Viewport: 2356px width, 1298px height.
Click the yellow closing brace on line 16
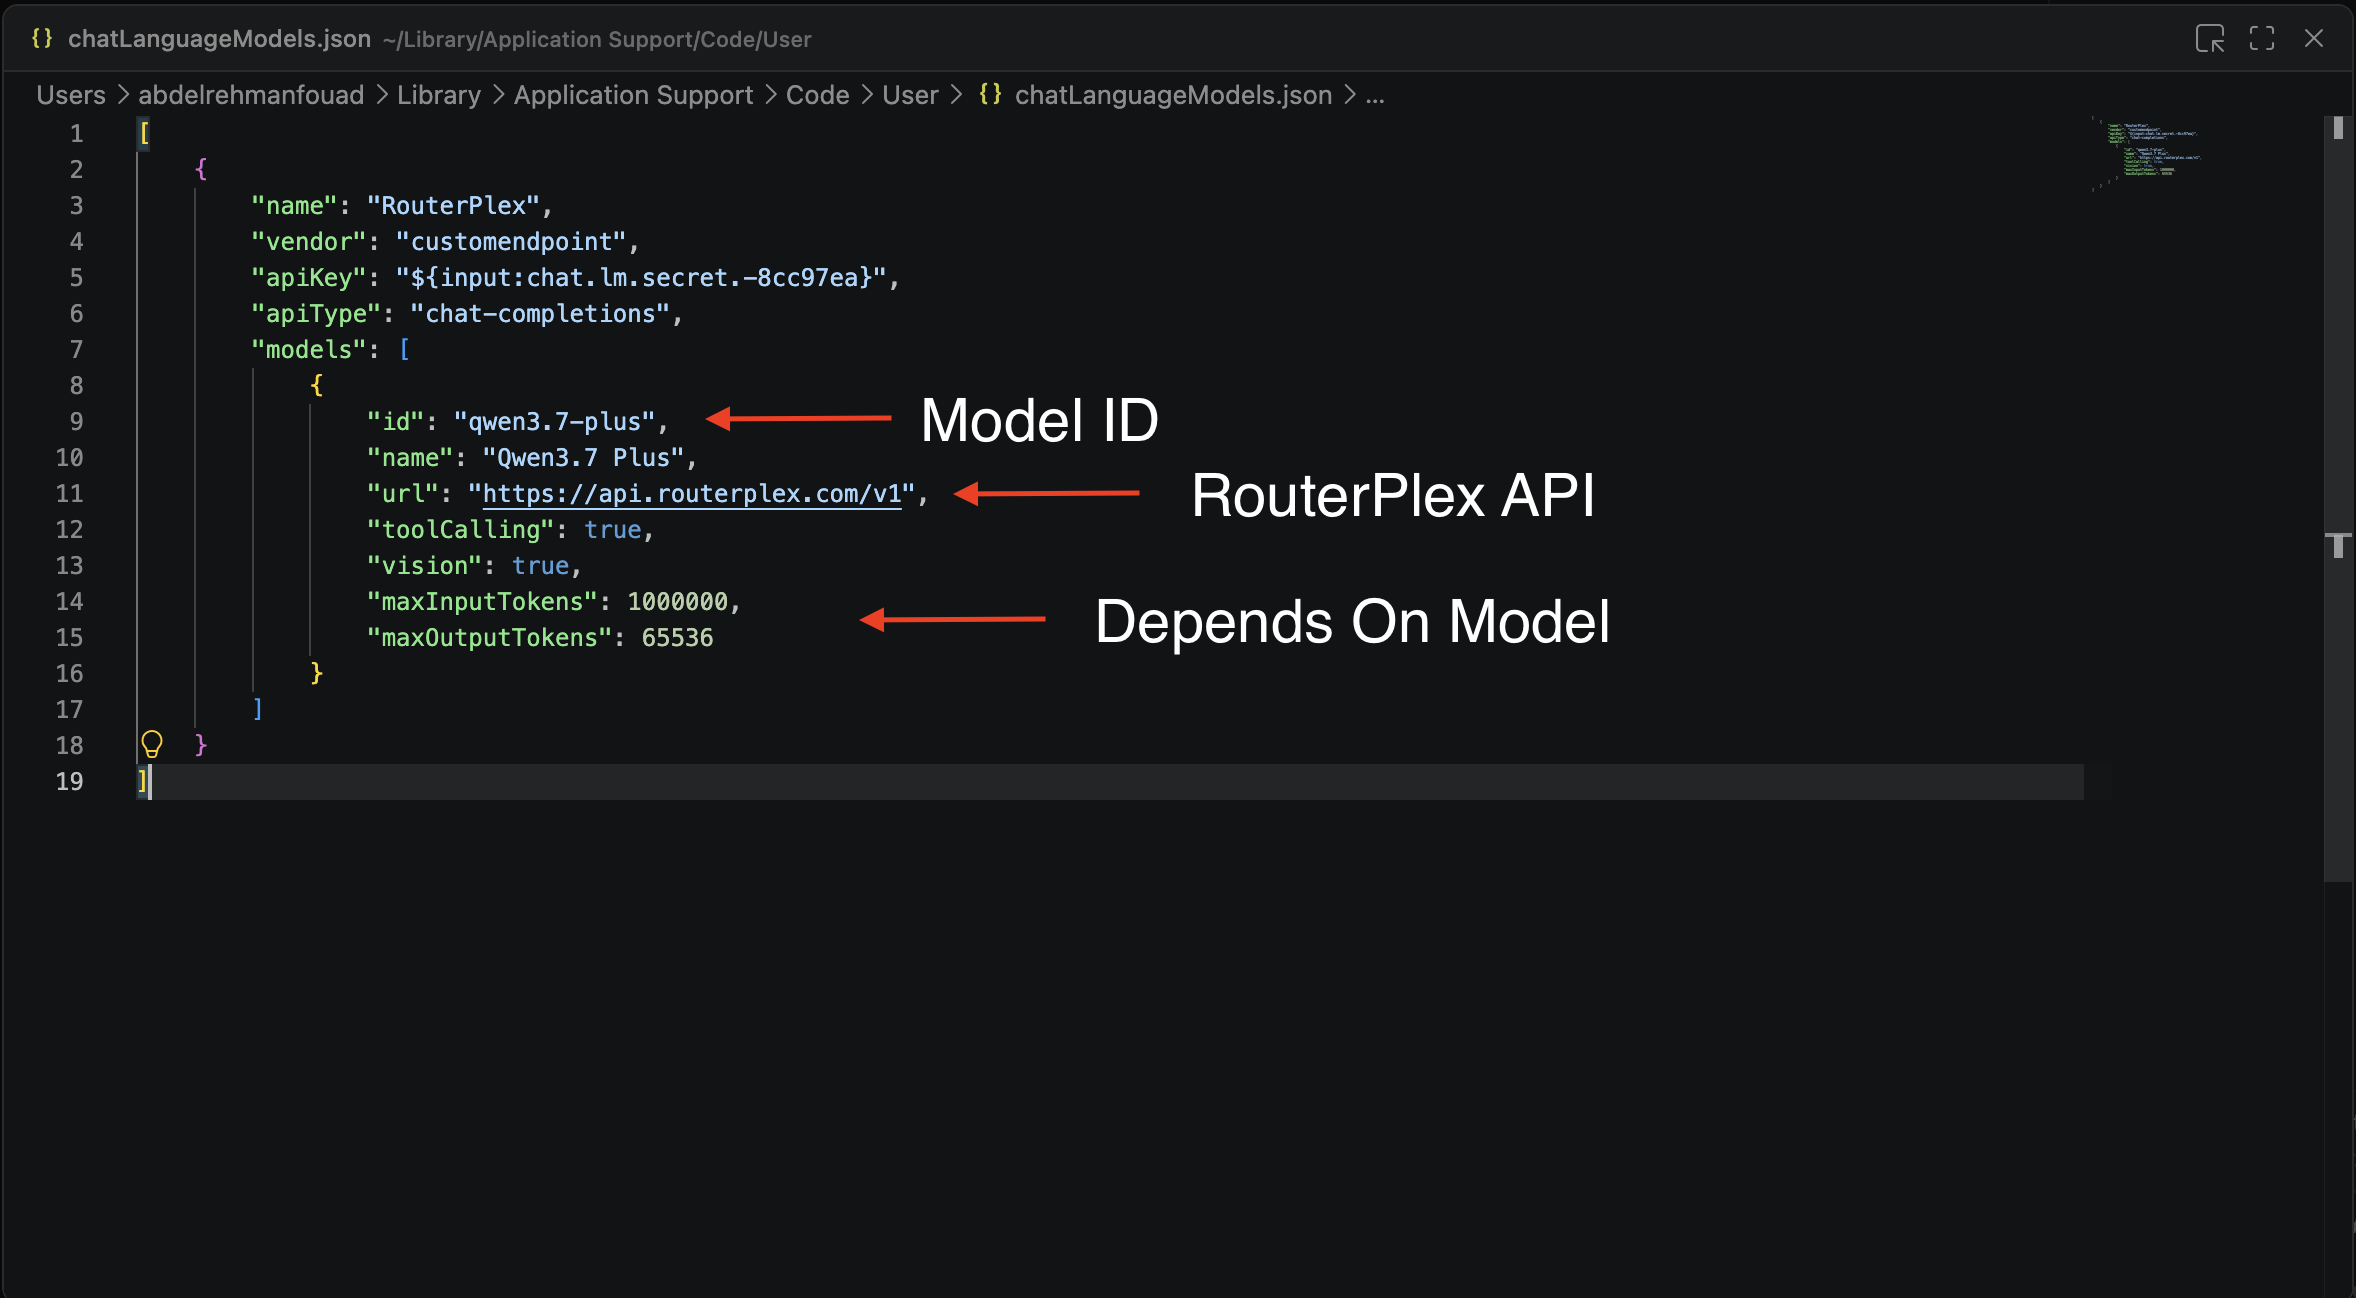316,672
